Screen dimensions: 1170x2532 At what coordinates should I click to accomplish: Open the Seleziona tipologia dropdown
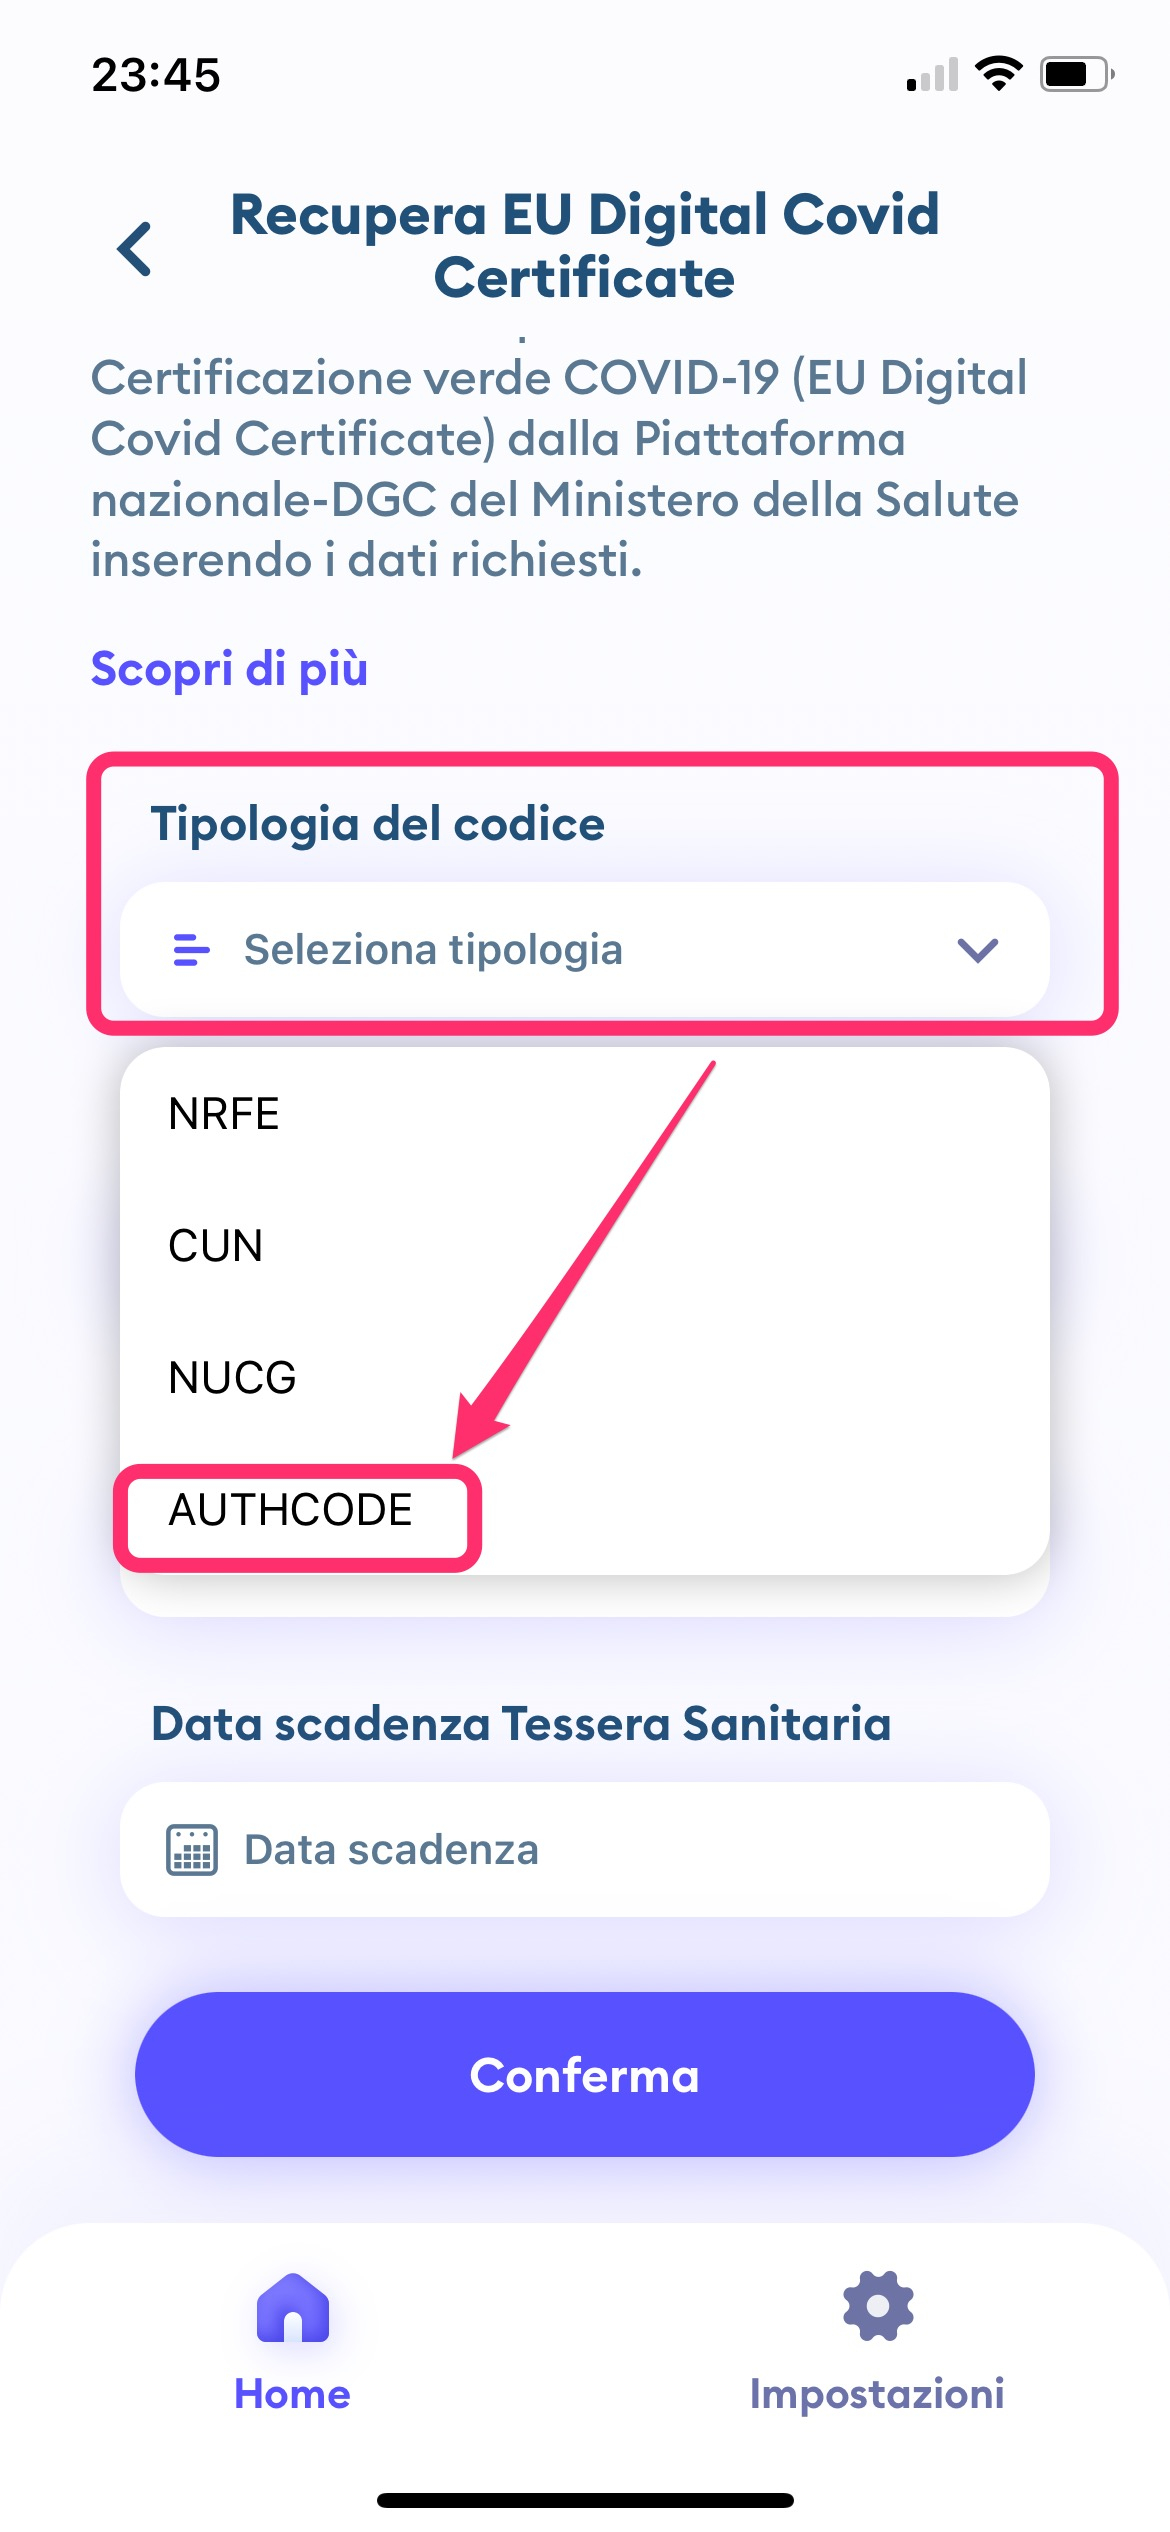[584, 950]
